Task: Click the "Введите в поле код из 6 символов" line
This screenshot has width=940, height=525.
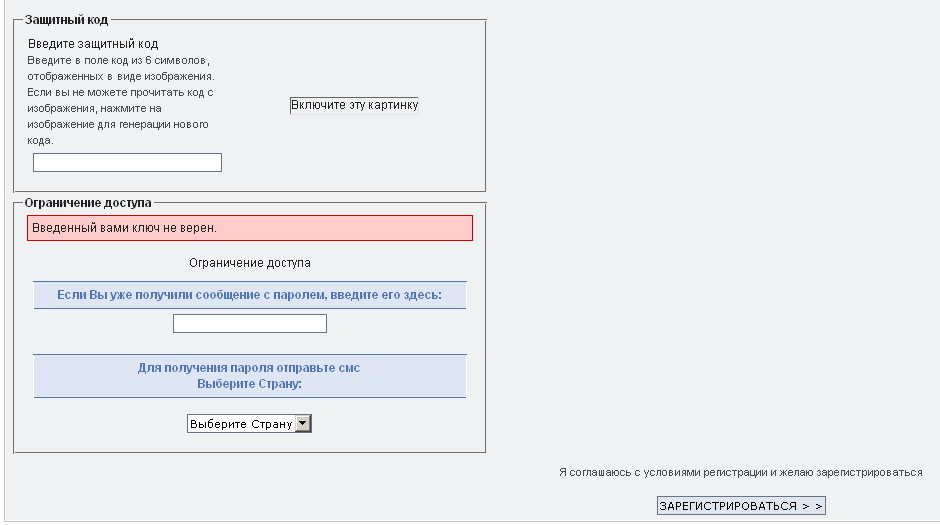Action: click(118, 60)
